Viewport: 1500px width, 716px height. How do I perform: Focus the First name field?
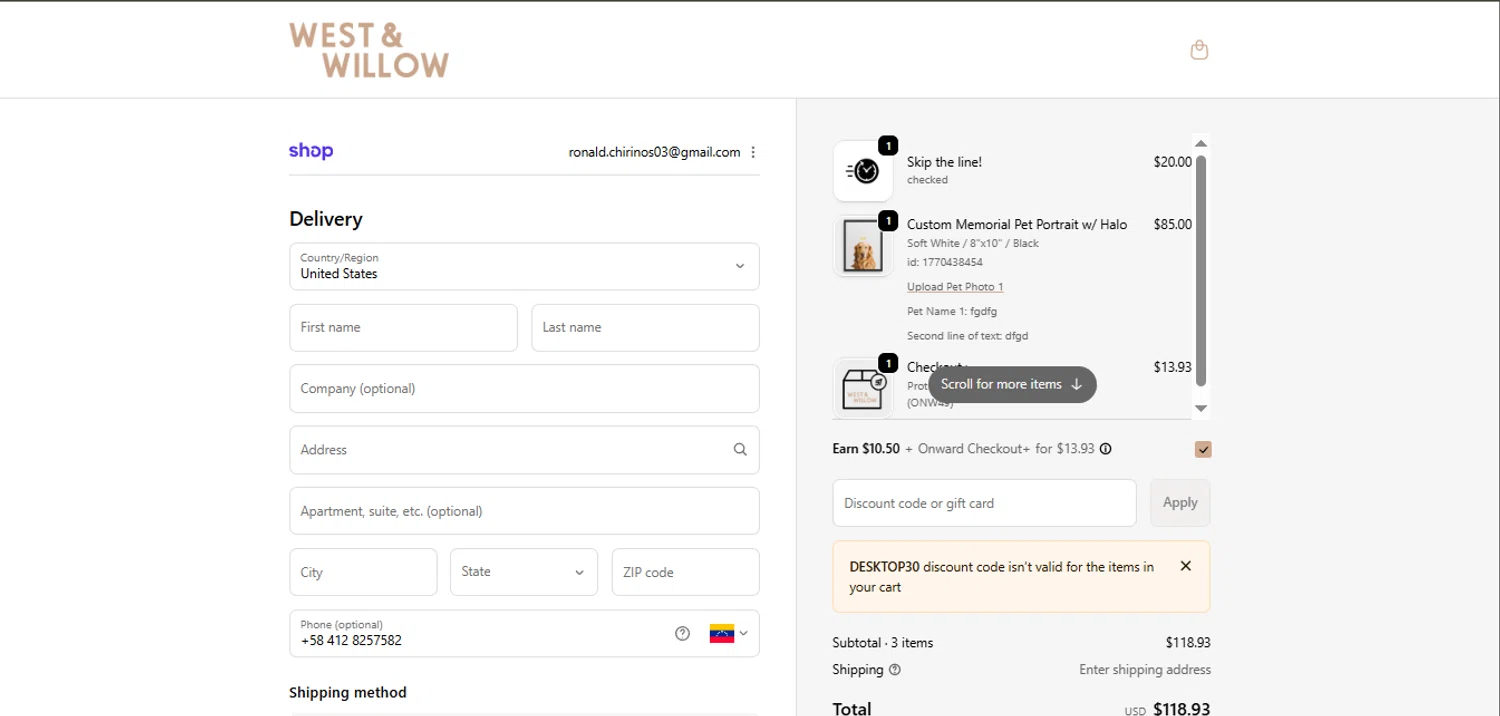click(x=403, y=328)
